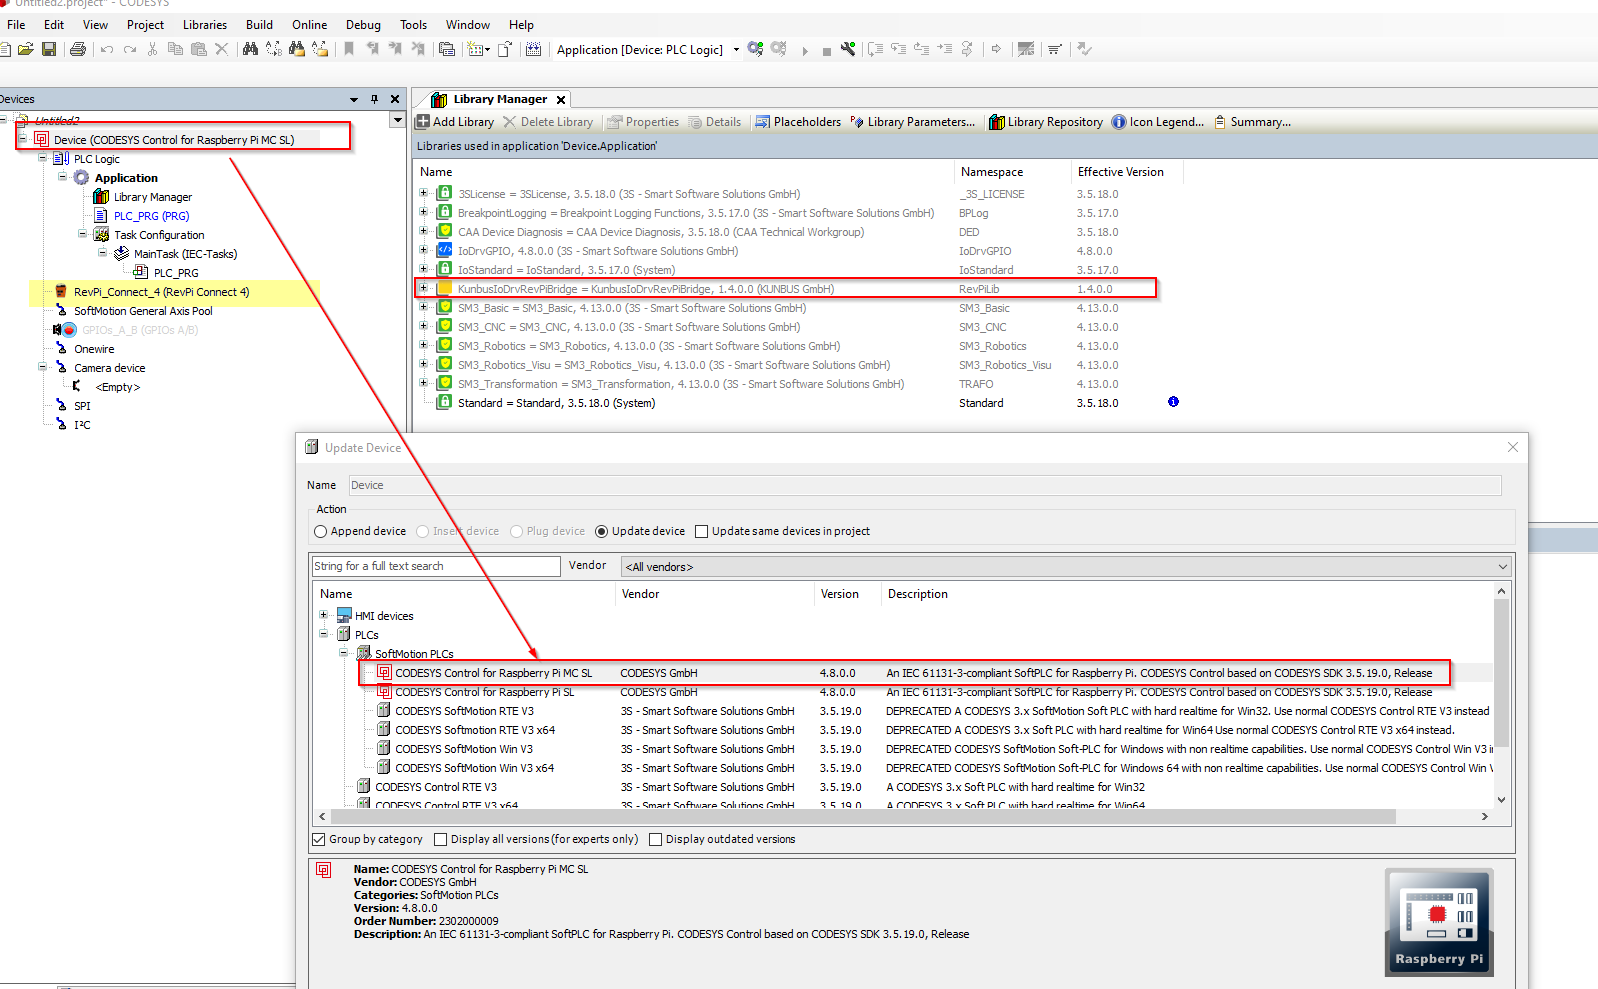Click the Effective Version column header
The height and width of the screenshot is (989, 1598).
coord(1120,172)
